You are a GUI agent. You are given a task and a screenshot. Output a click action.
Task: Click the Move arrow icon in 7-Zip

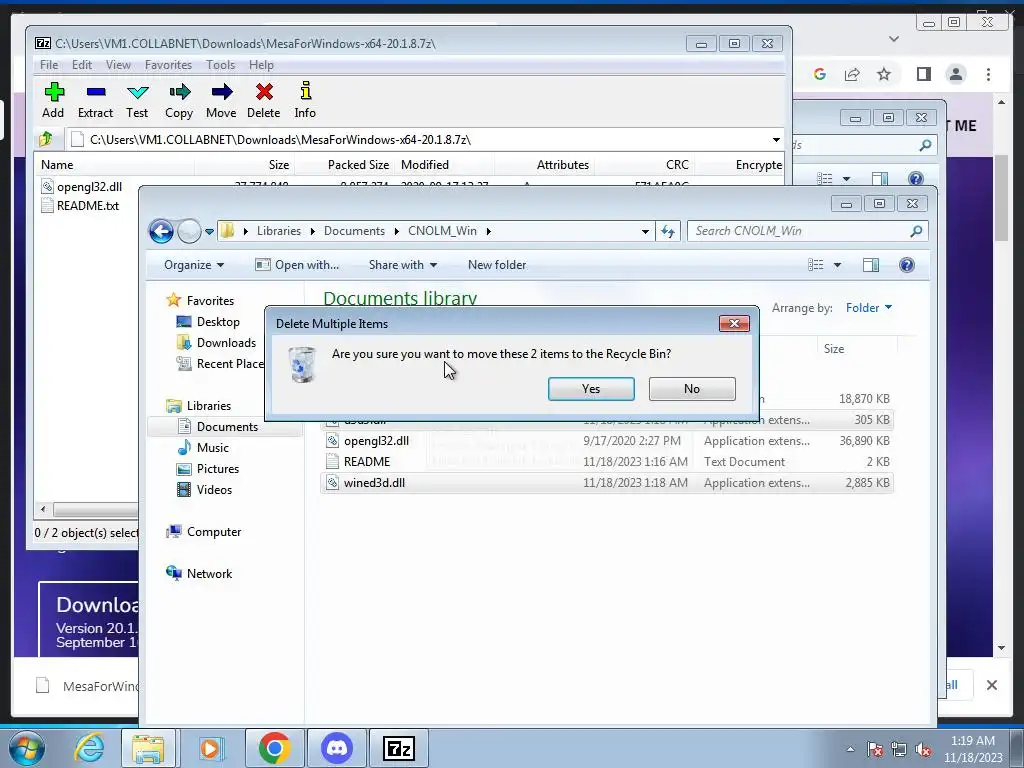[221, 100]
